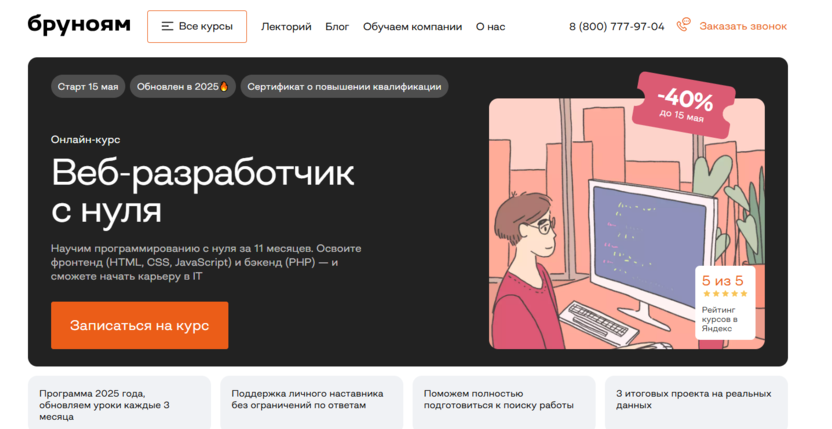Open the Все курсы menu button

197,27
